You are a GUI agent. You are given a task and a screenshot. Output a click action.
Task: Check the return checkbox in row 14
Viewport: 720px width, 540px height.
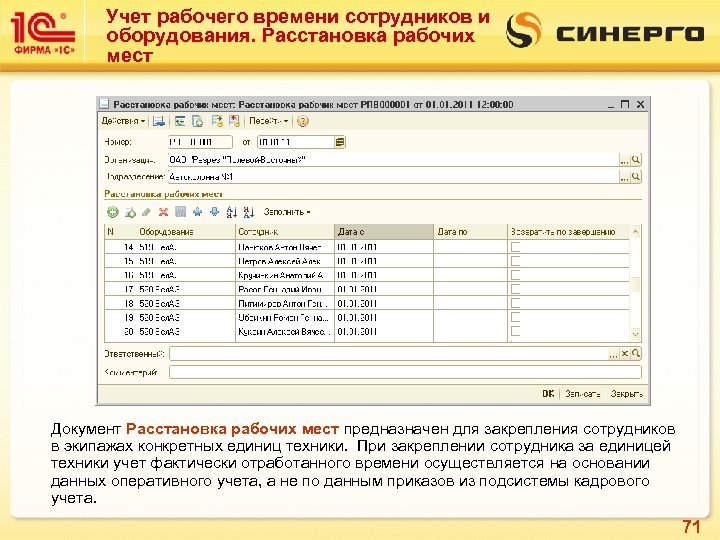coord(515,247)
